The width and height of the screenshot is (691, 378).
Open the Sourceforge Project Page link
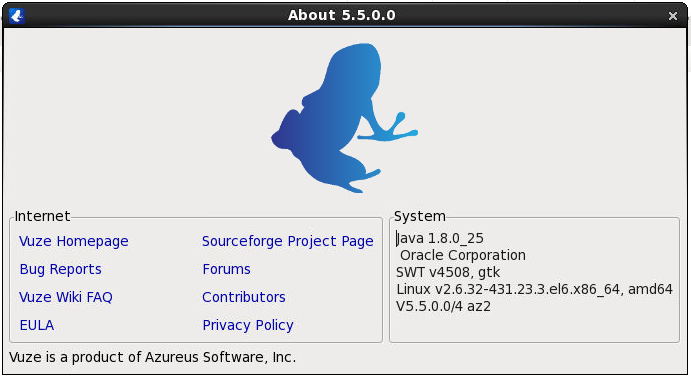coord(288,241)
